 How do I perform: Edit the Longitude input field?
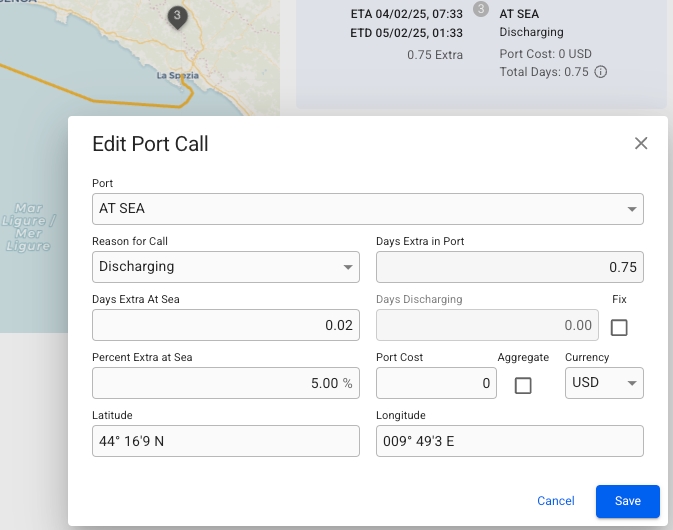coord(509,441)
